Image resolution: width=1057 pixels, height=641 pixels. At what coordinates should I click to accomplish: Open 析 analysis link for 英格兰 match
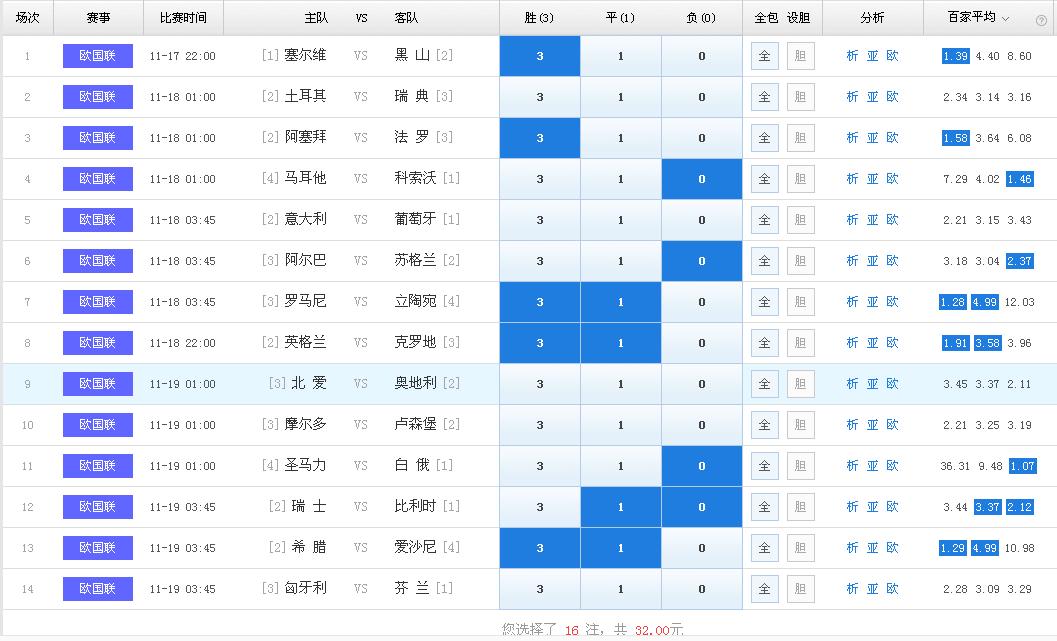pyautogui.click(x=852, y=343)
